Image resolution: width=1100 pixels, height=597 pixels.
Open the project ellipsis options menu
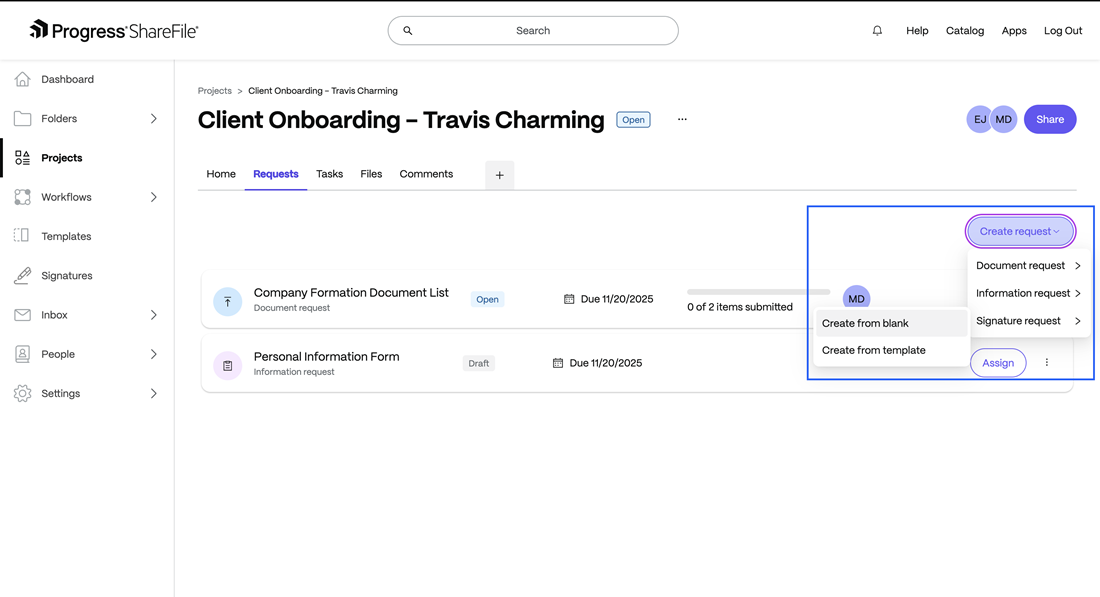tap(682, 119)
